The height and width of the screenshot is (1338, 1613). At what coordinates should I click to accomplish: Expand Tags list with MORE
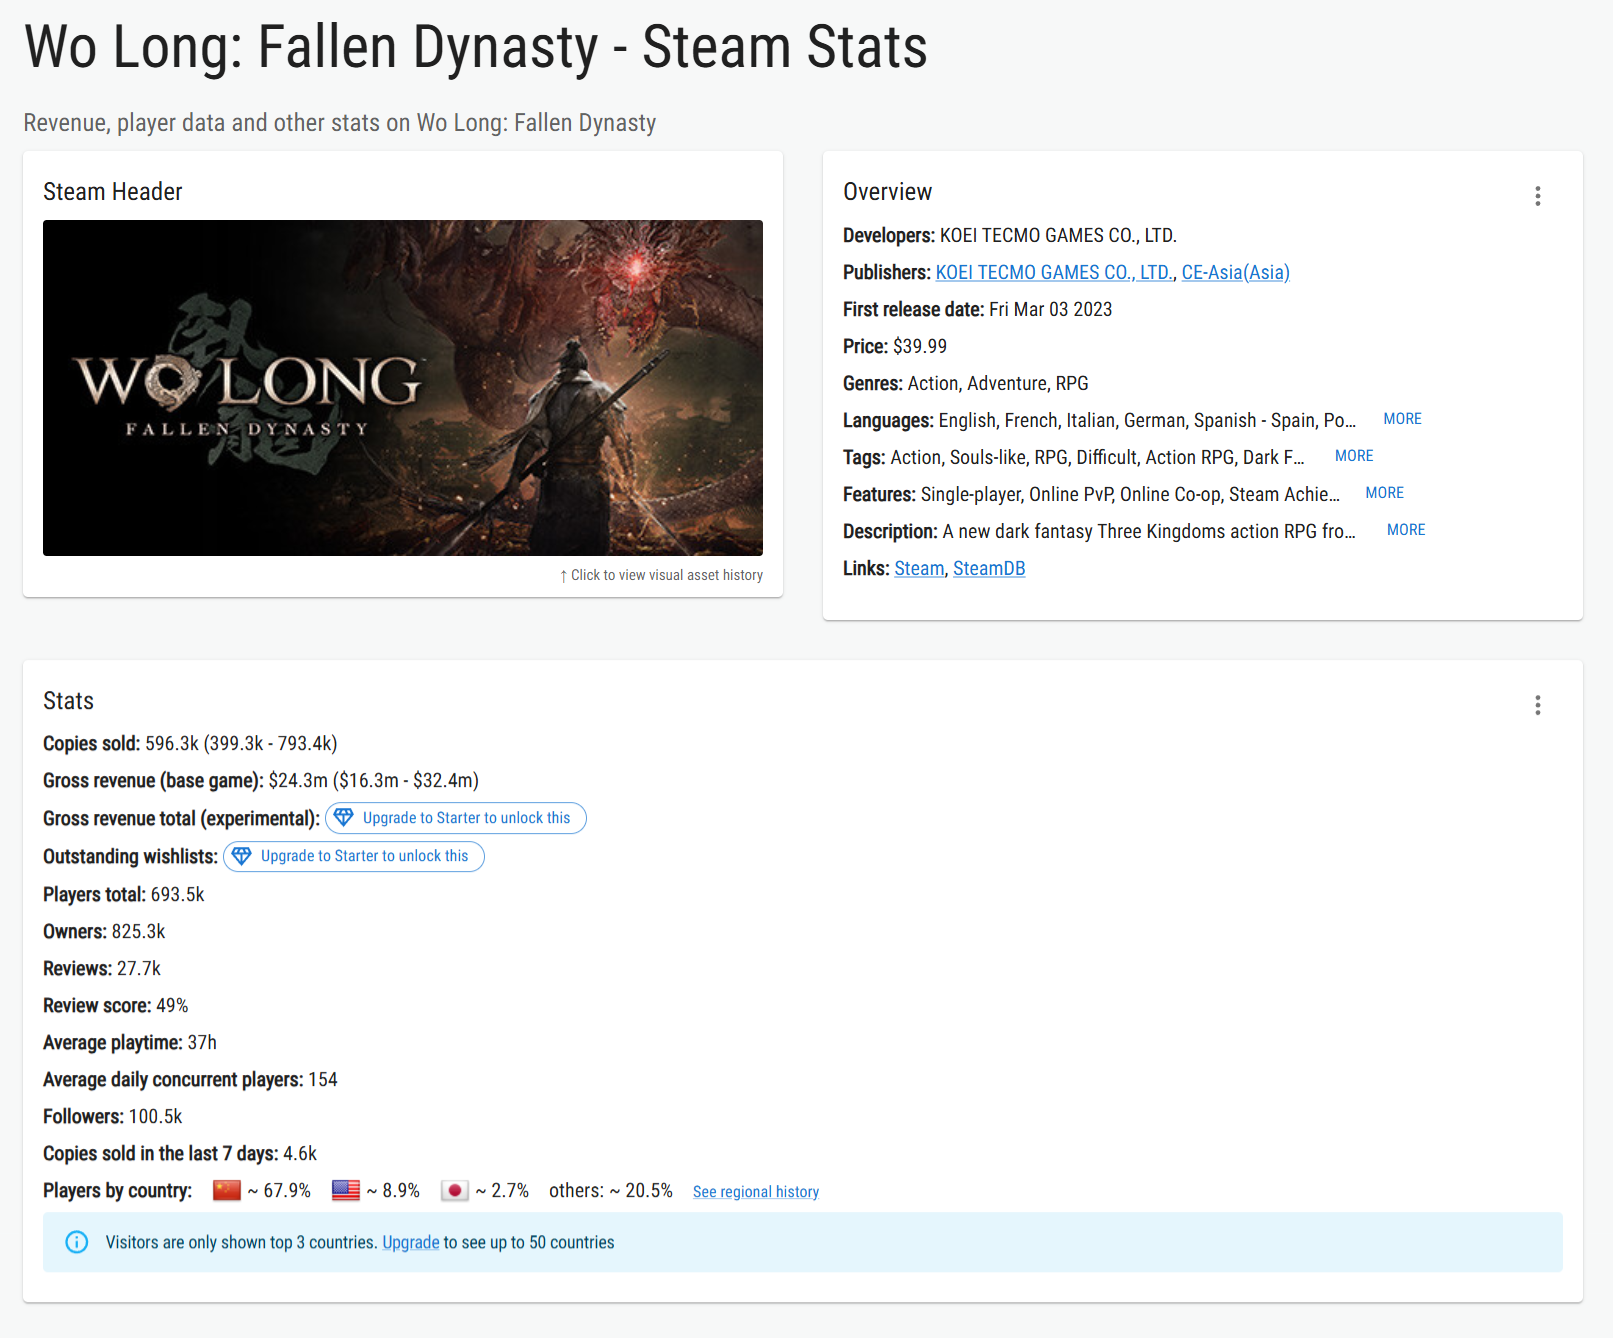click(1354, 456)
